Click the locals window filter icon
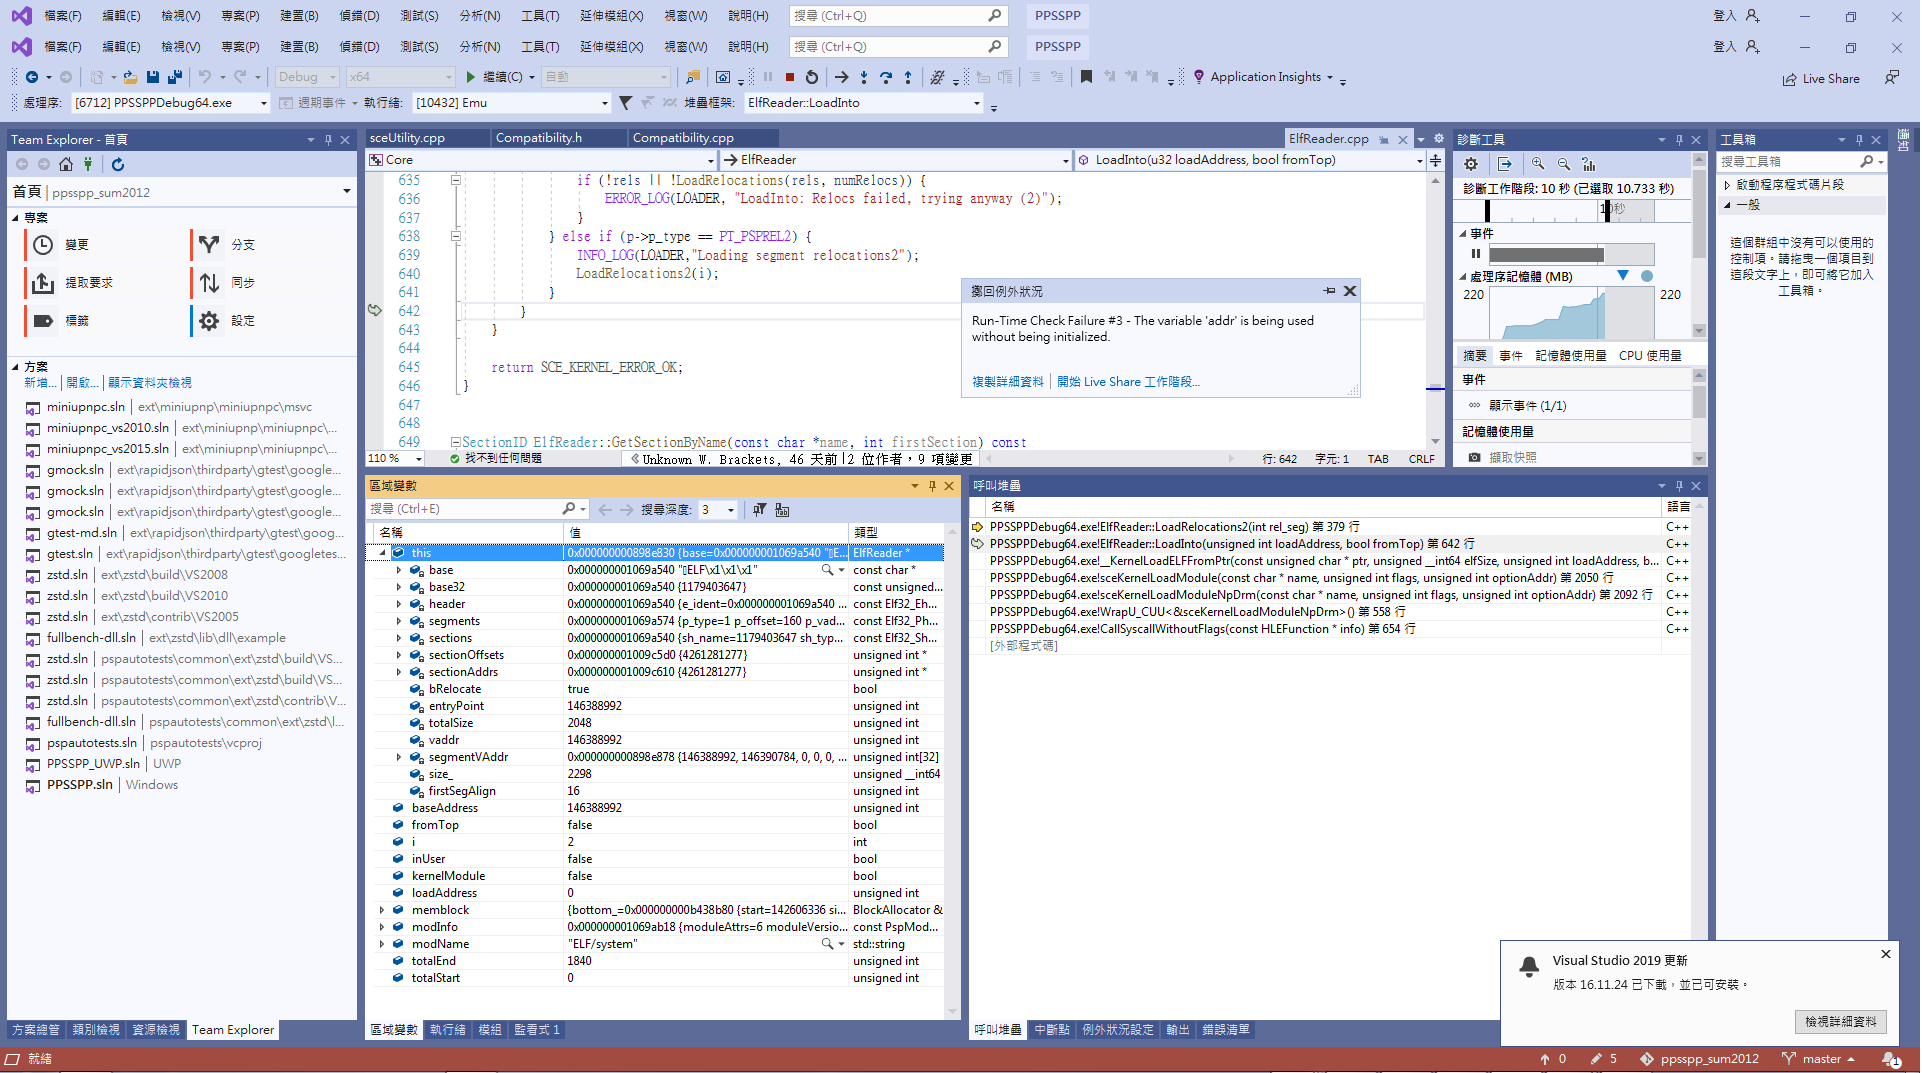Screen dimensions: 1922x1073 (x=760, y=510)
